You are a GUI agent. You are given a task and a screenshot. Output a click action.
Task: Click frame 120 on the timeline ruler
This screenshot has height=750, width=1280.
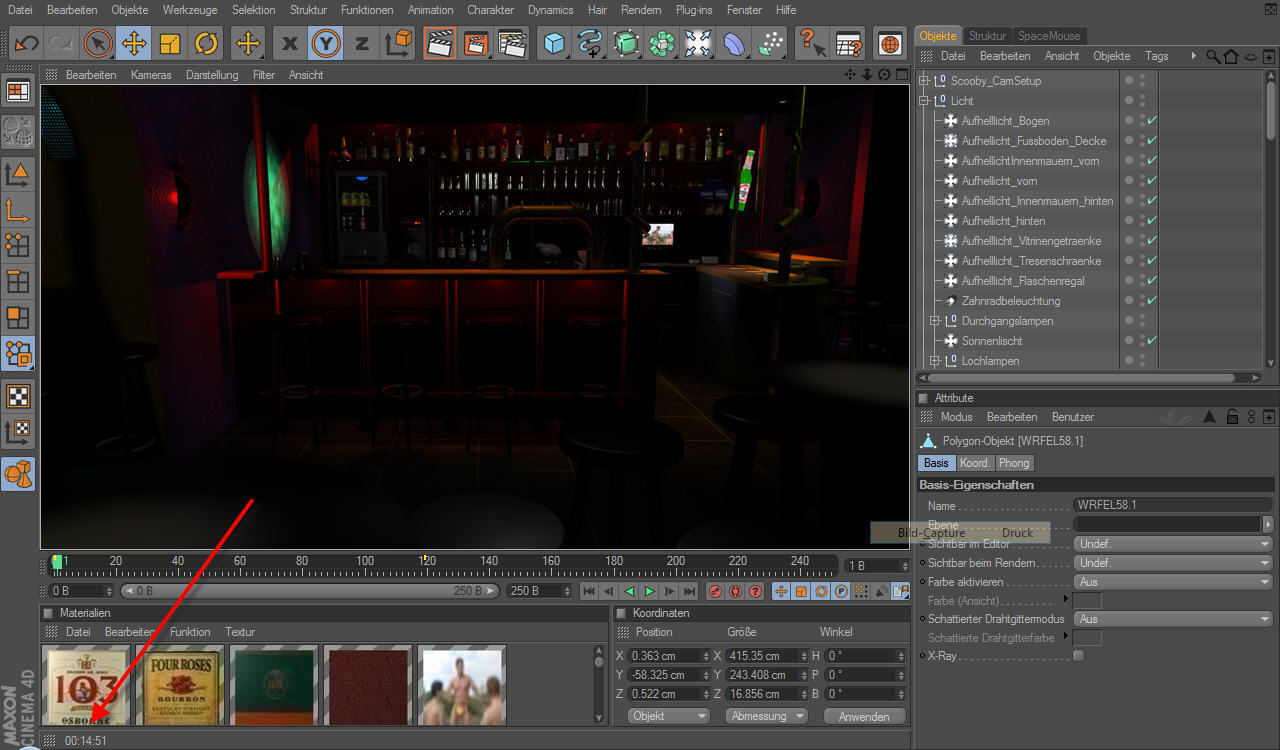tap(426, 563)
